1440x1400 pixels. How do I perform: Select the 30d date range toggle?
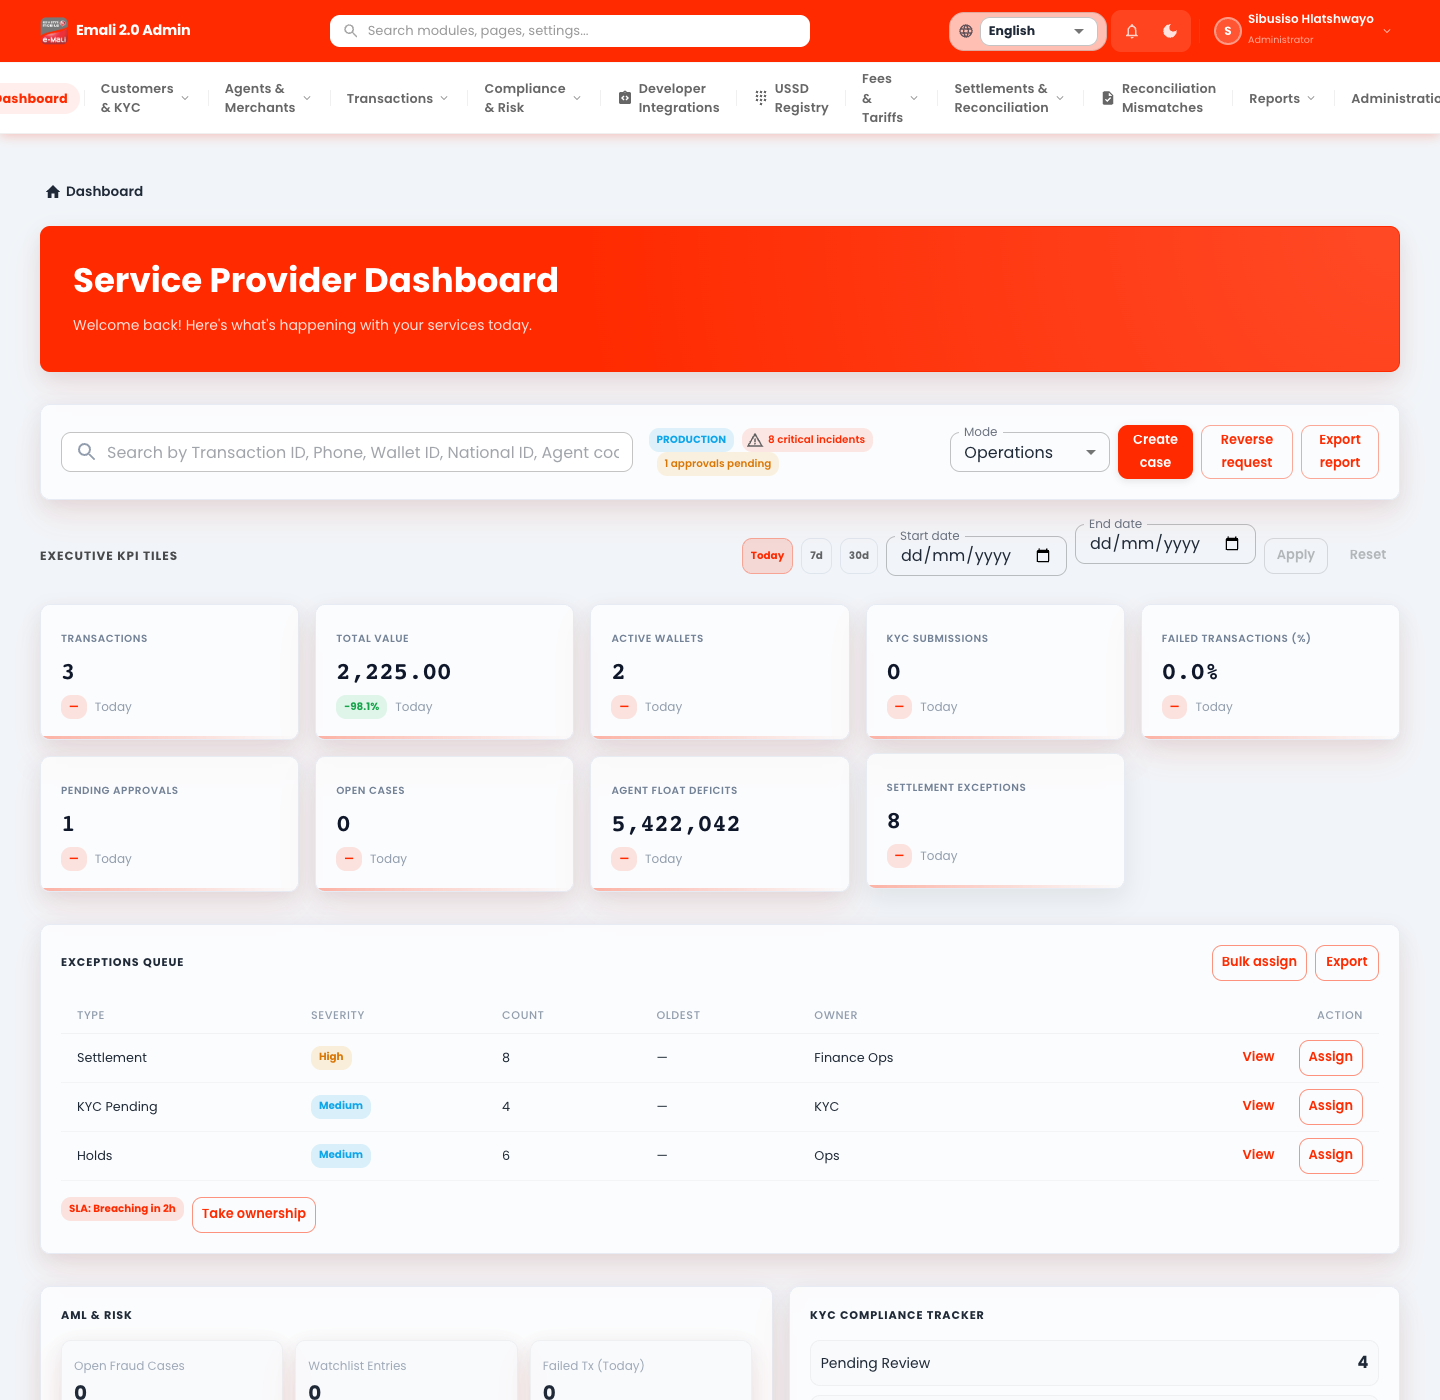point(859,556)
